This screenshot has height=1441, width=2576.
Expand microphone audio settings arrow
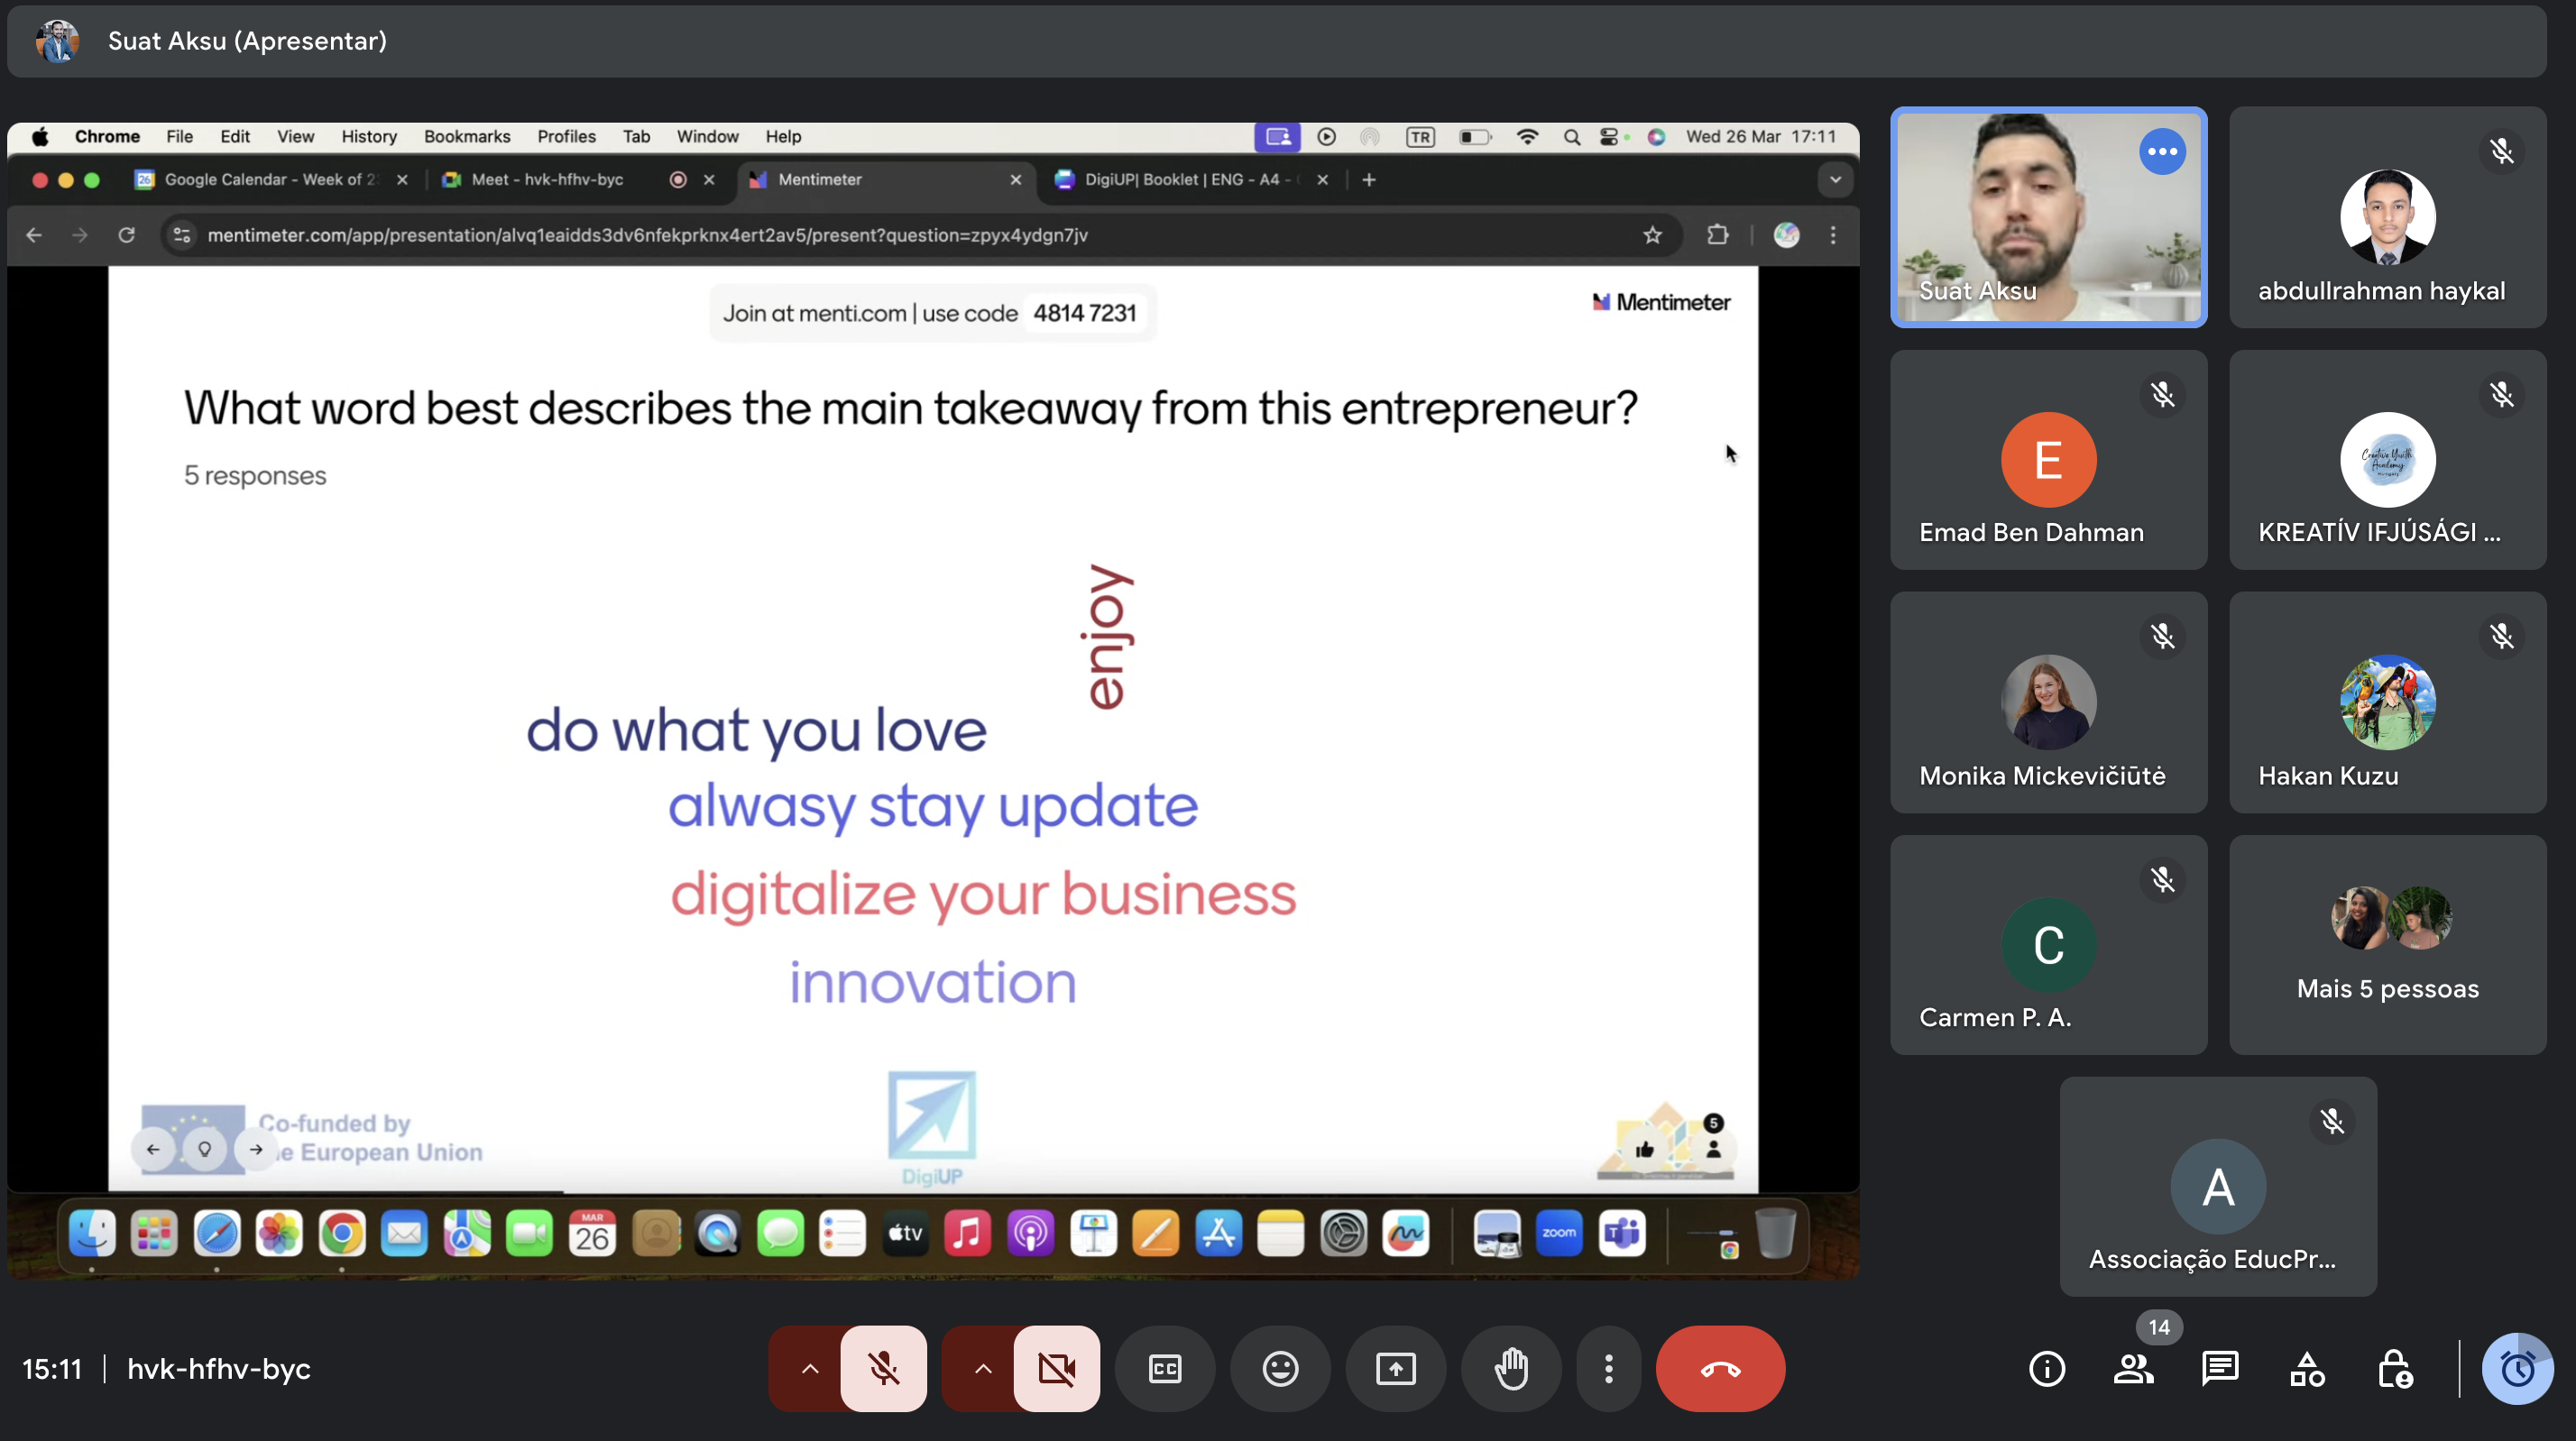click(809, 1368)
